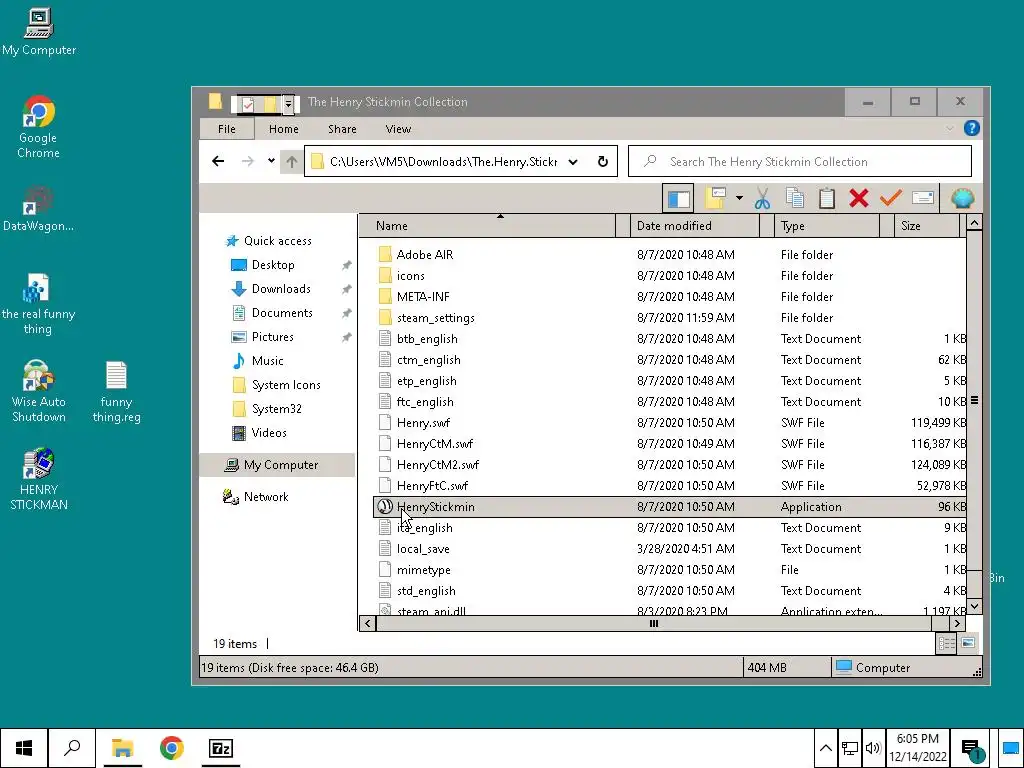Click the Copy icon in toolbar
This screenshot has height=768, width=1024.
click(x=795, y=198)
